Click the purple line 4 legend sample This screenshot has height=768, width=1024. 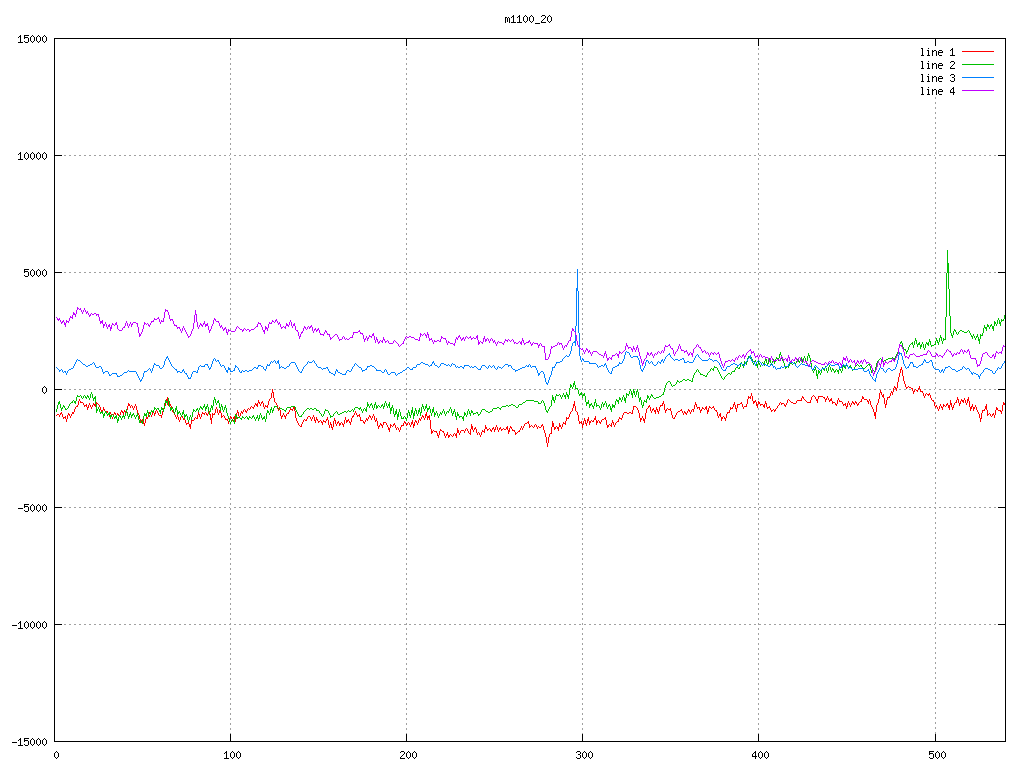tap(979, 91)
